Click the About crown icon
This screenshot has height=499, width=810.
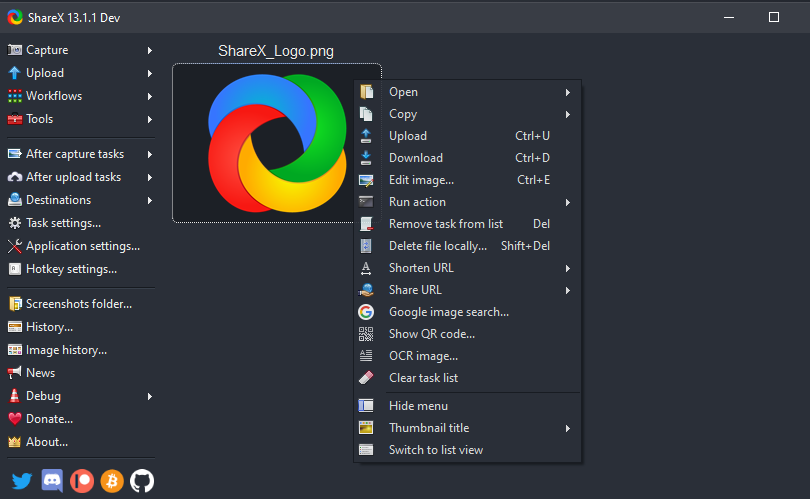coord(14,442)
